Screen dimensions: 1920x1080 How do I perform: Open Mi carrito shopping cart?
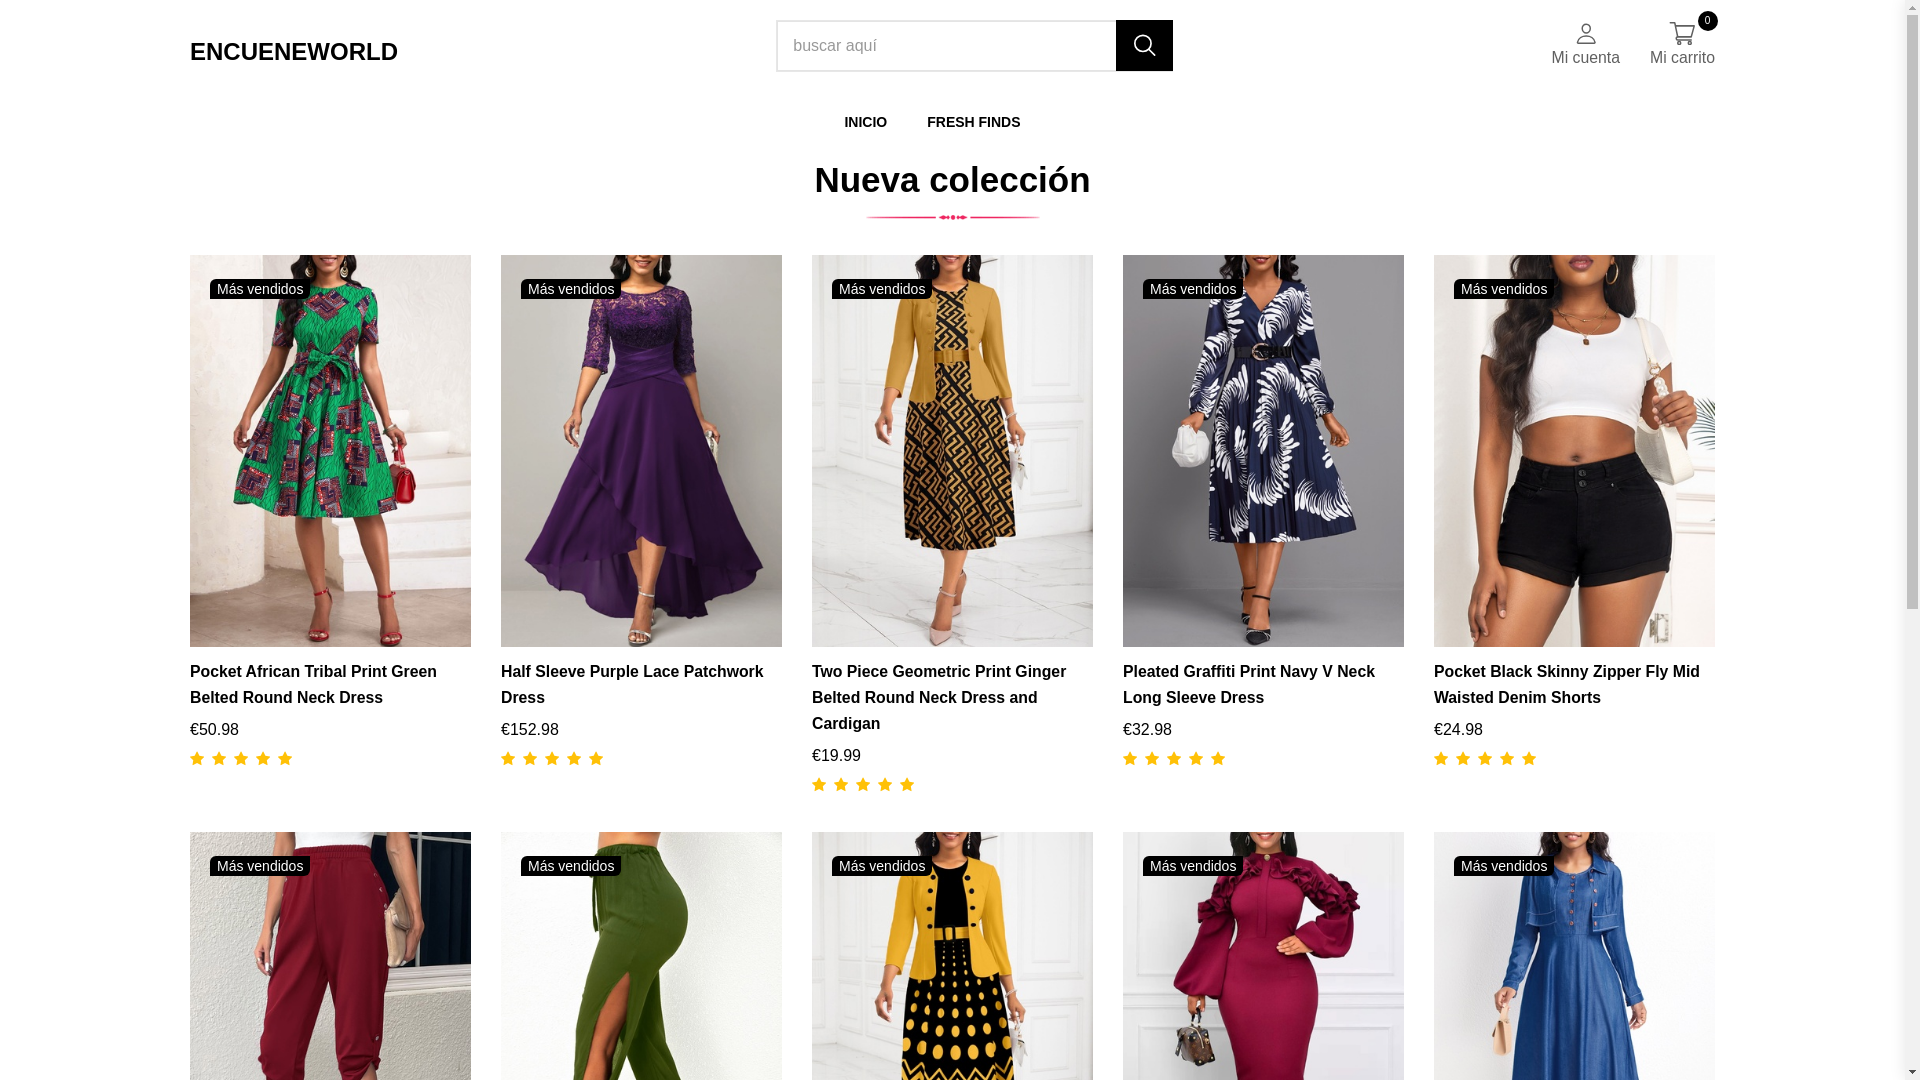click(1682, 45)
